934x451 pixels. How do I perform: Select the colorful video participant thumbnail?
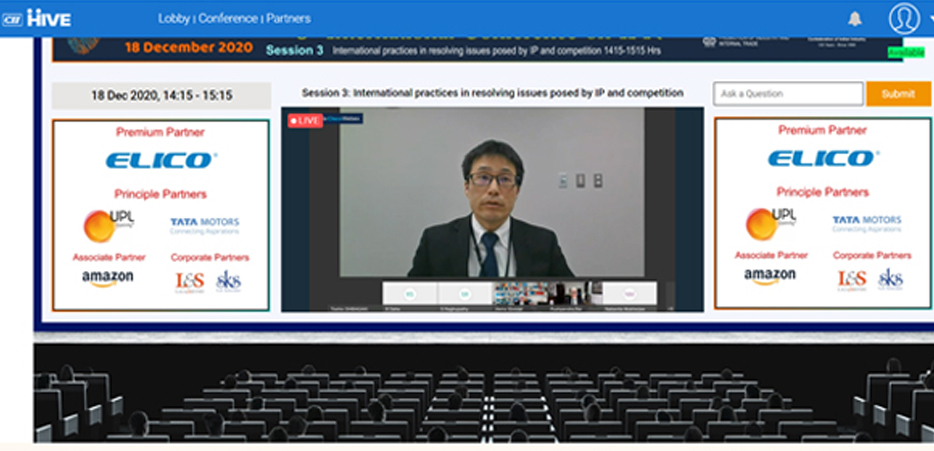point(521,294)
